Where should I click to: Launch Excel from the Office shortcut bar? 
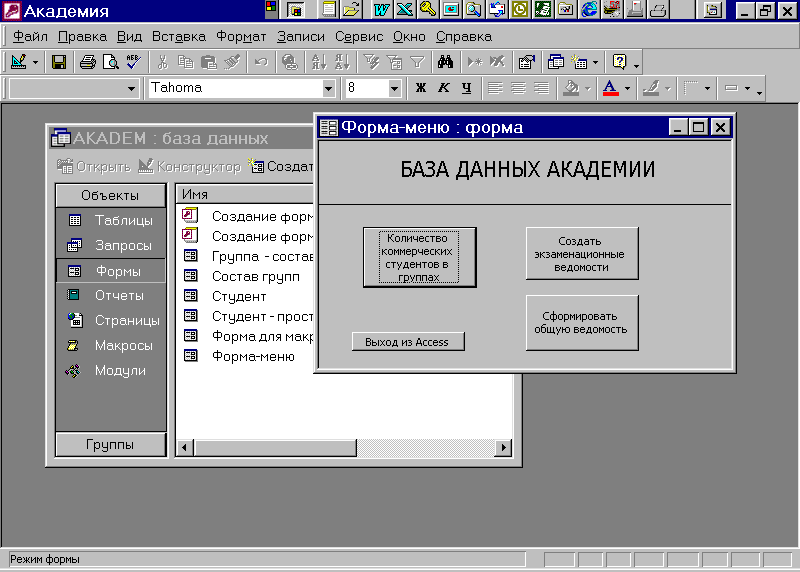click(x=404, y=10)
